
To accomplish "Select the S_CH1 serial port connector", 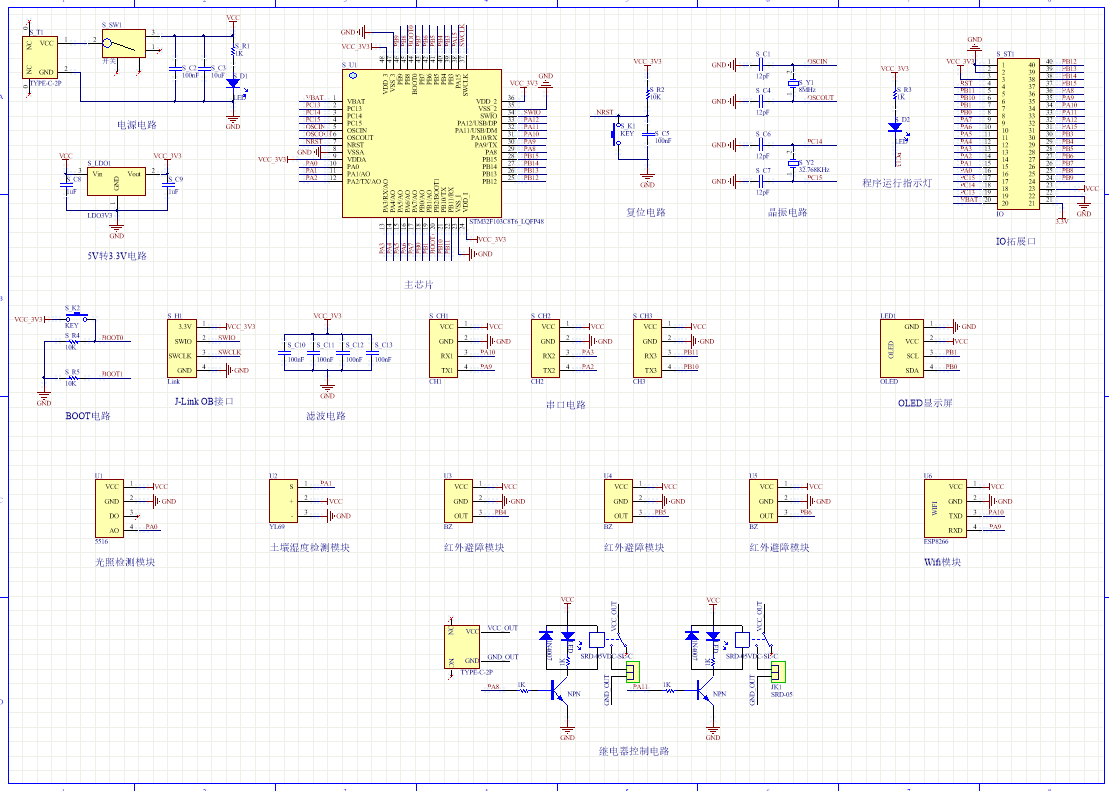I will coord(443,348).
